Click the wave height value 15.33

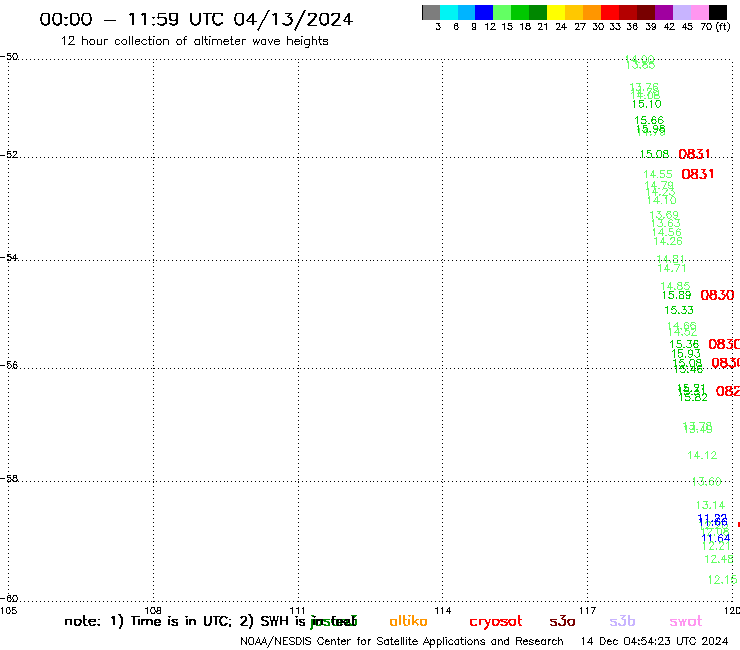[x=679, y=310]
